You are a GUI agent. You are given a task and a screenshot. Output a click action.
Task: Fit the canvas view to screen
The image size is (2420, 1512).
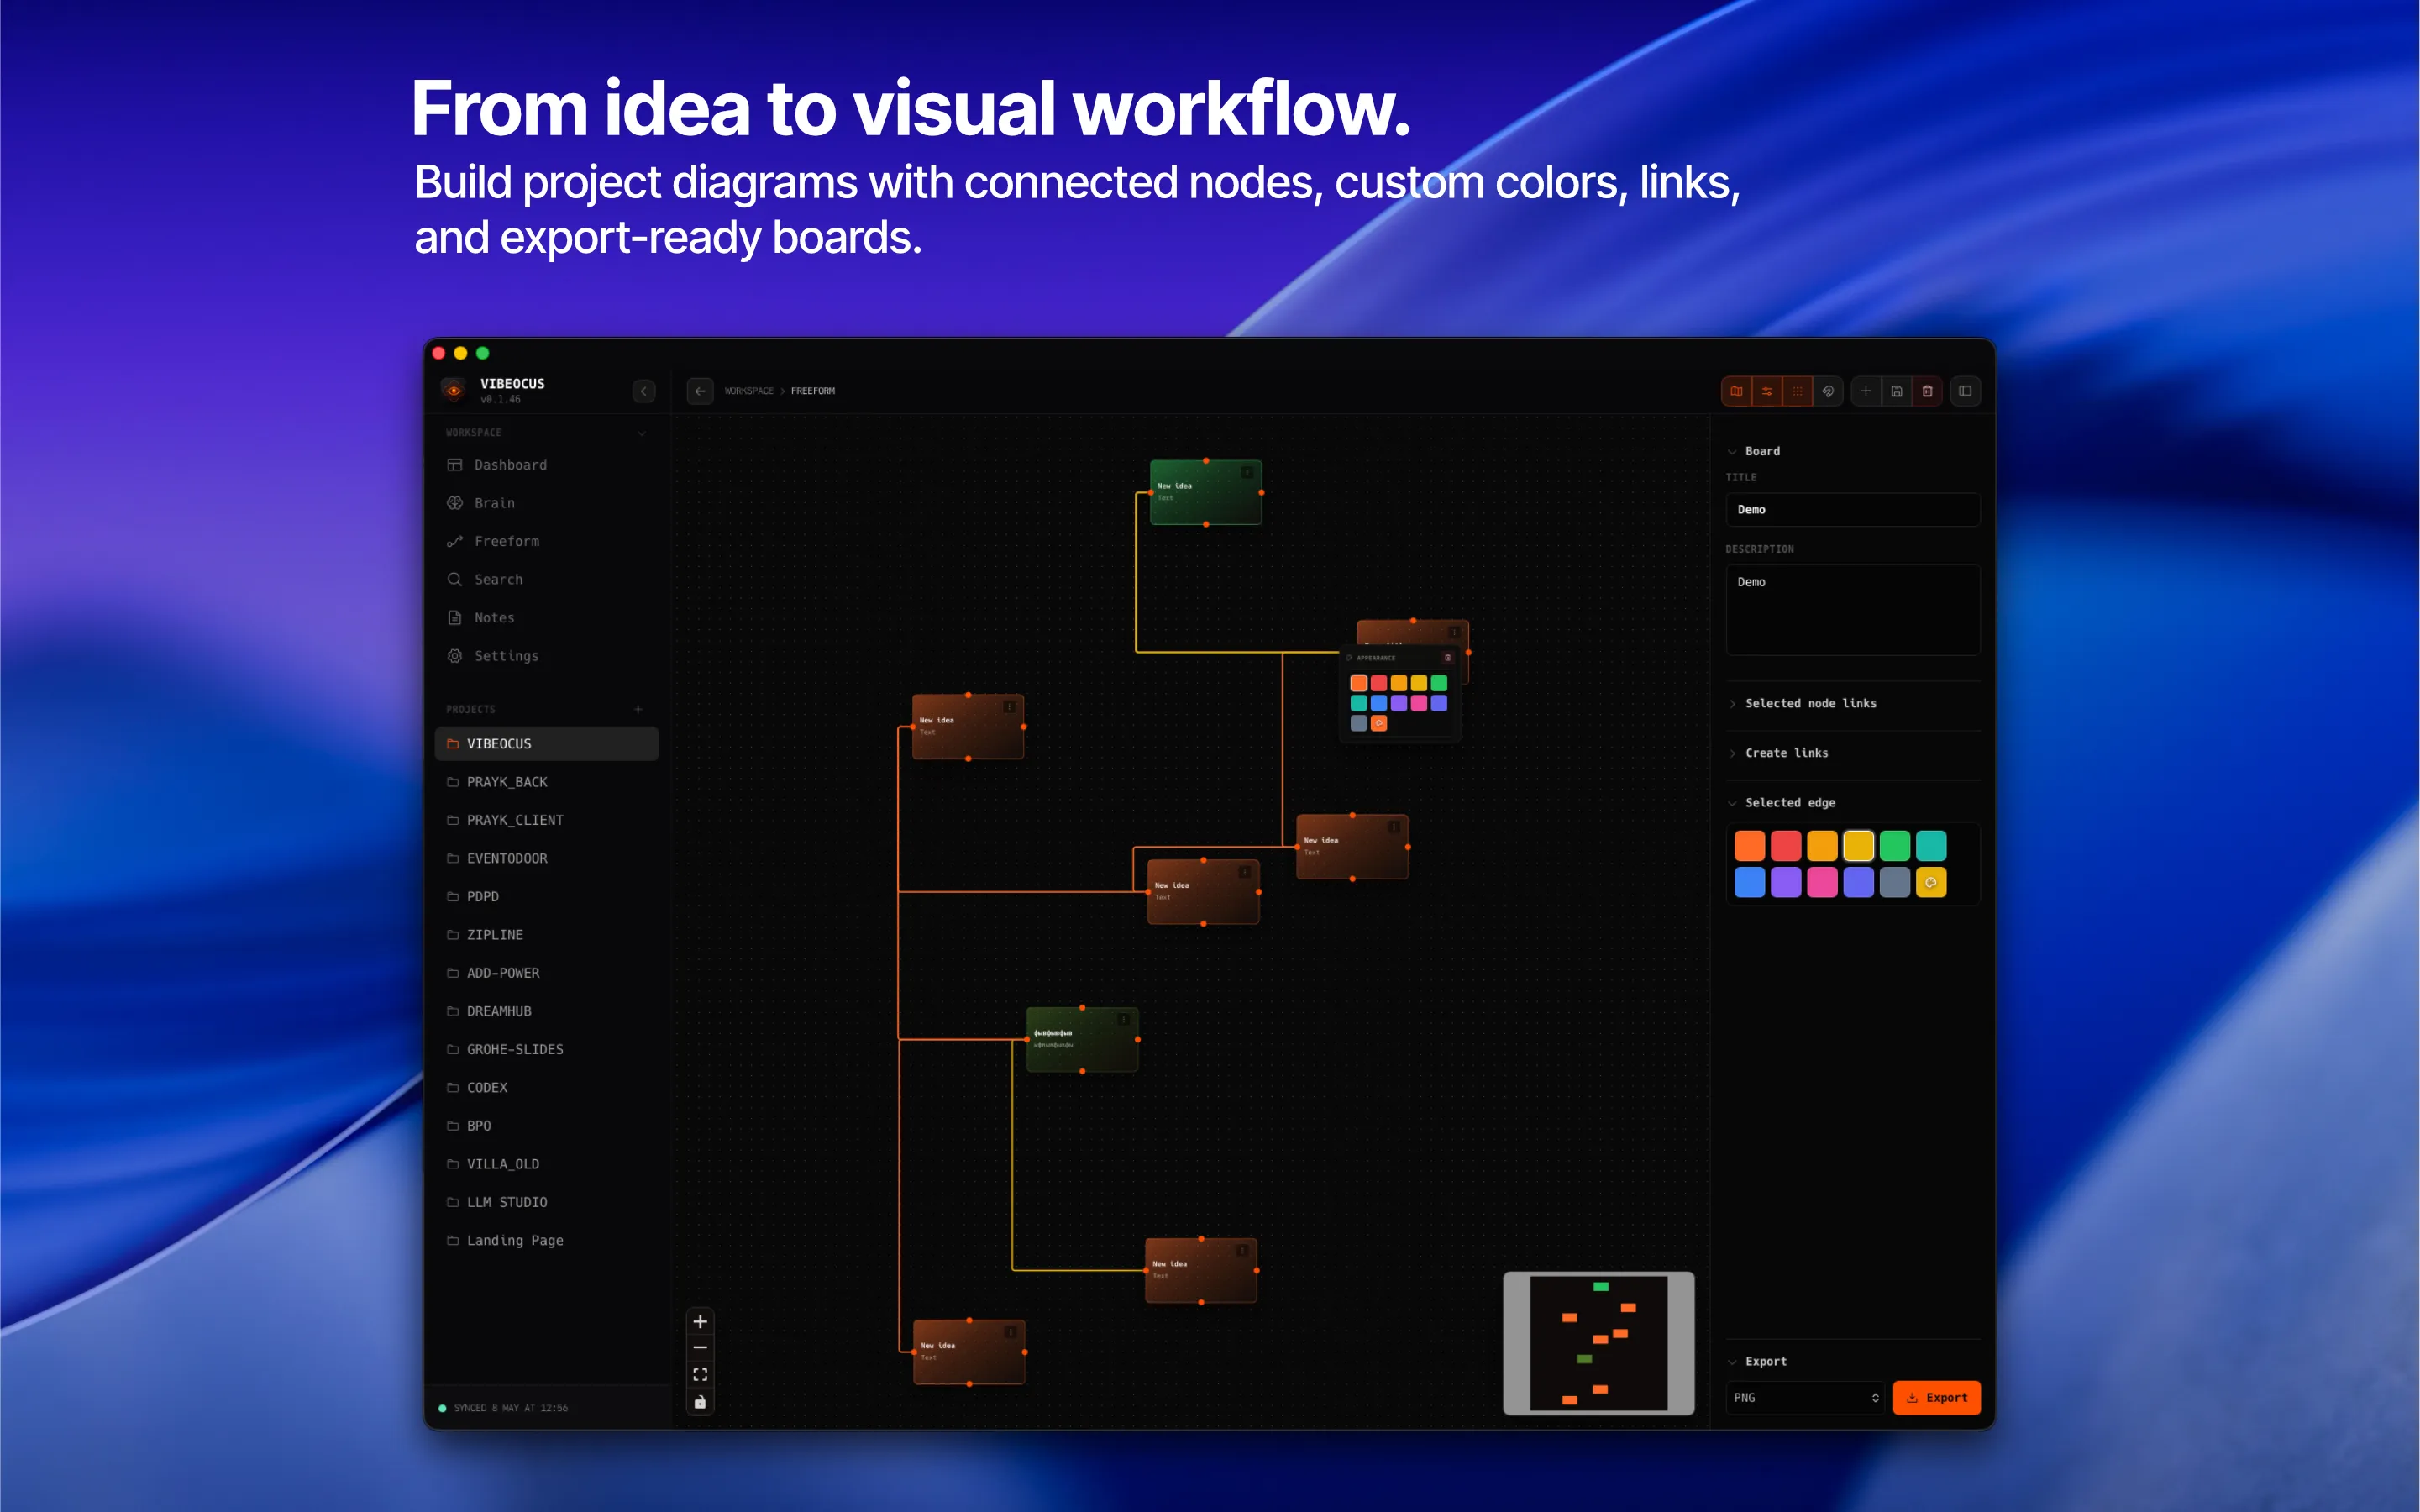pos(700,1375)
